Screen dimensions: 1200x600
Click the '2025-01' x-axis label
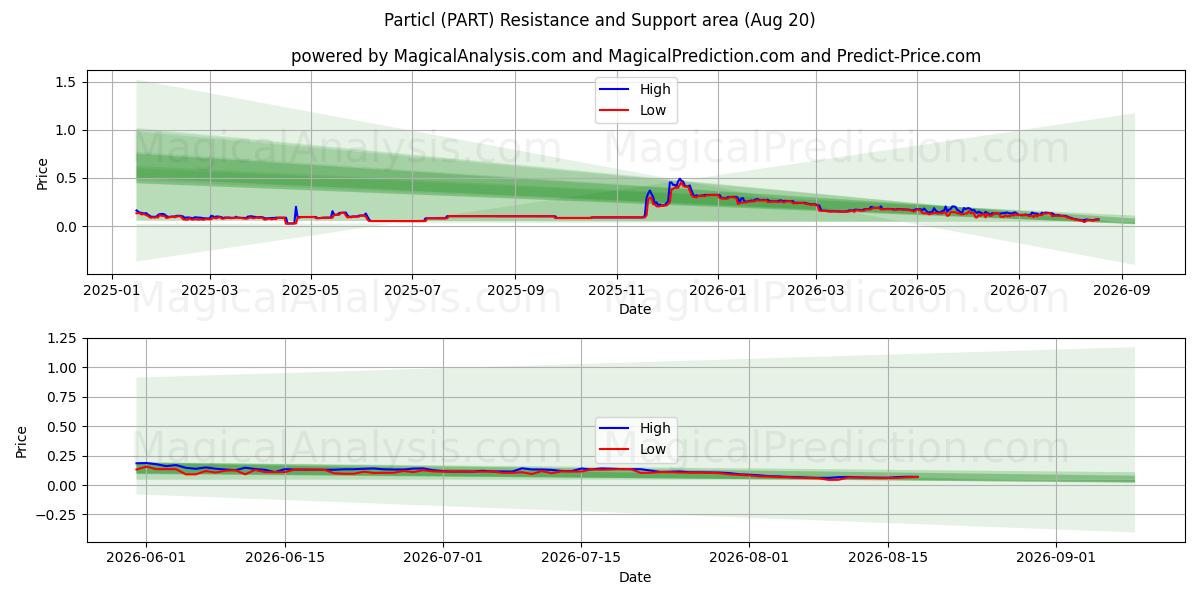click(x=110, y=290)
